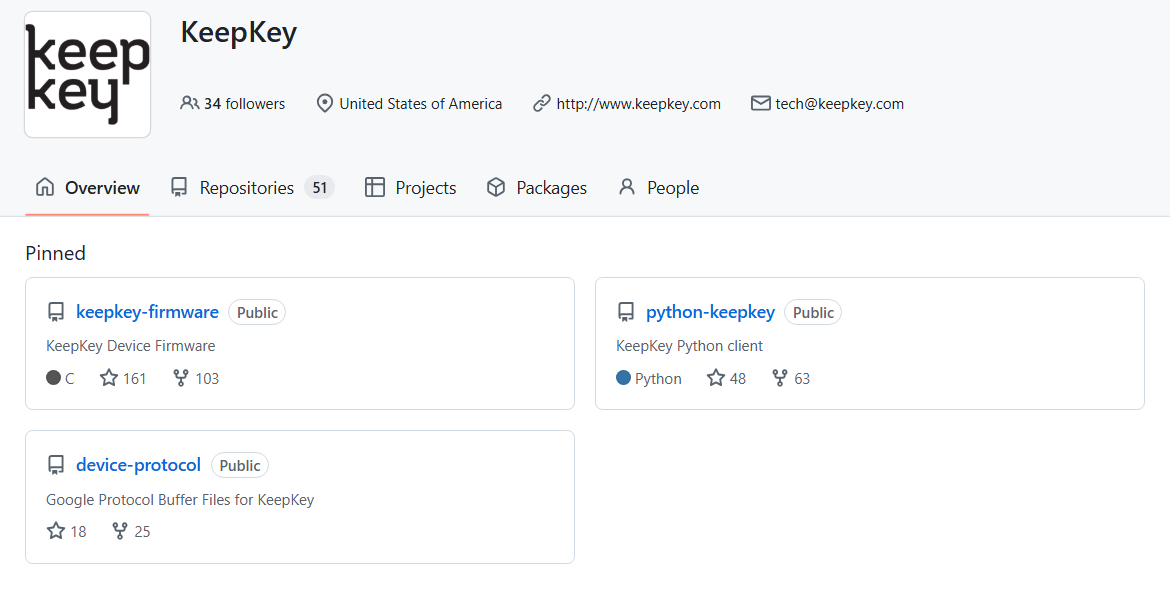Image resolution: width=1170 pixels, height=594 pixels.
Task: Open the device-protocol repository
Action: pos(138,465)
